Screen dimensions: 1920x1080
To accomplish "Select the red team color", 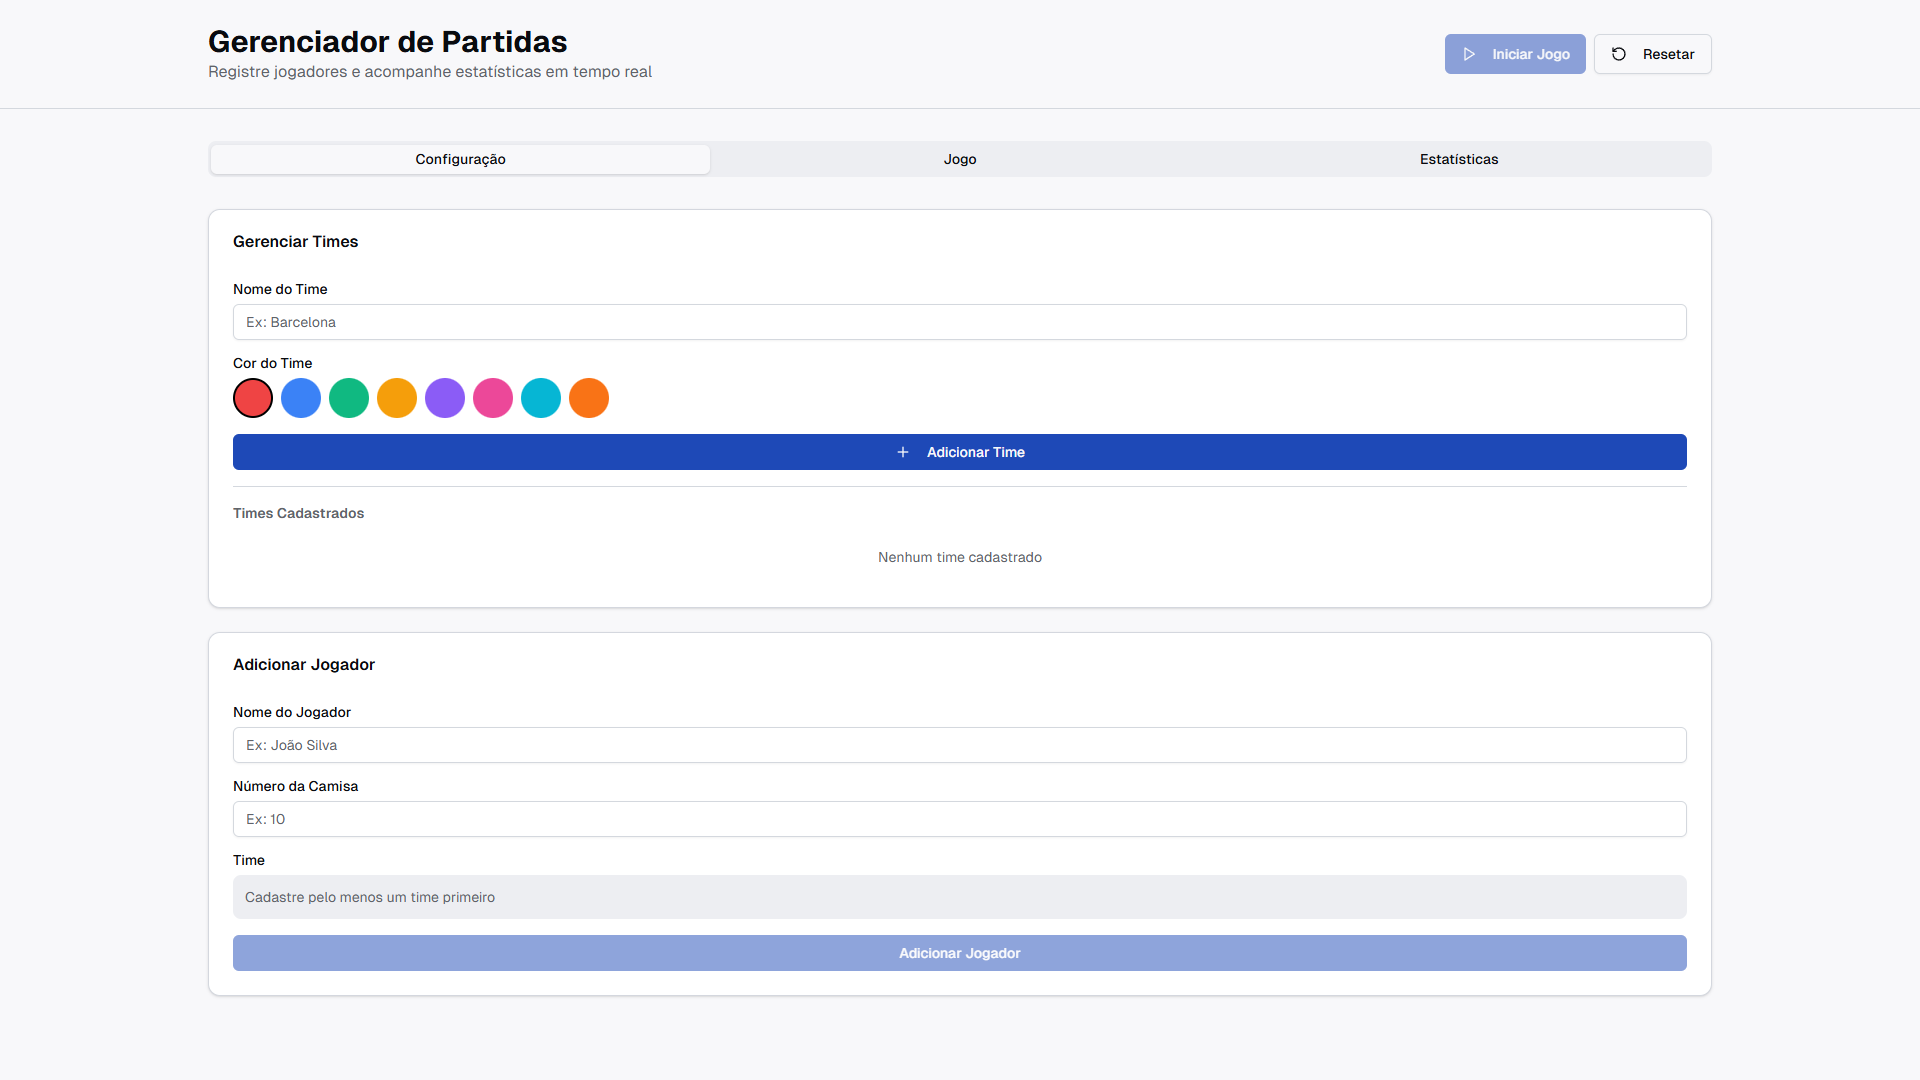I will [253, 398].
